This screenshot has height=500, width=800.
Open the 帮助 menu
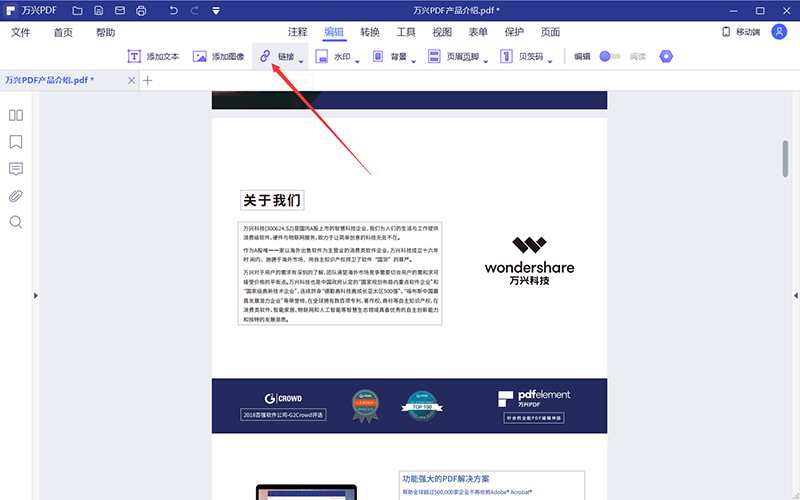[x=106, y=33]
